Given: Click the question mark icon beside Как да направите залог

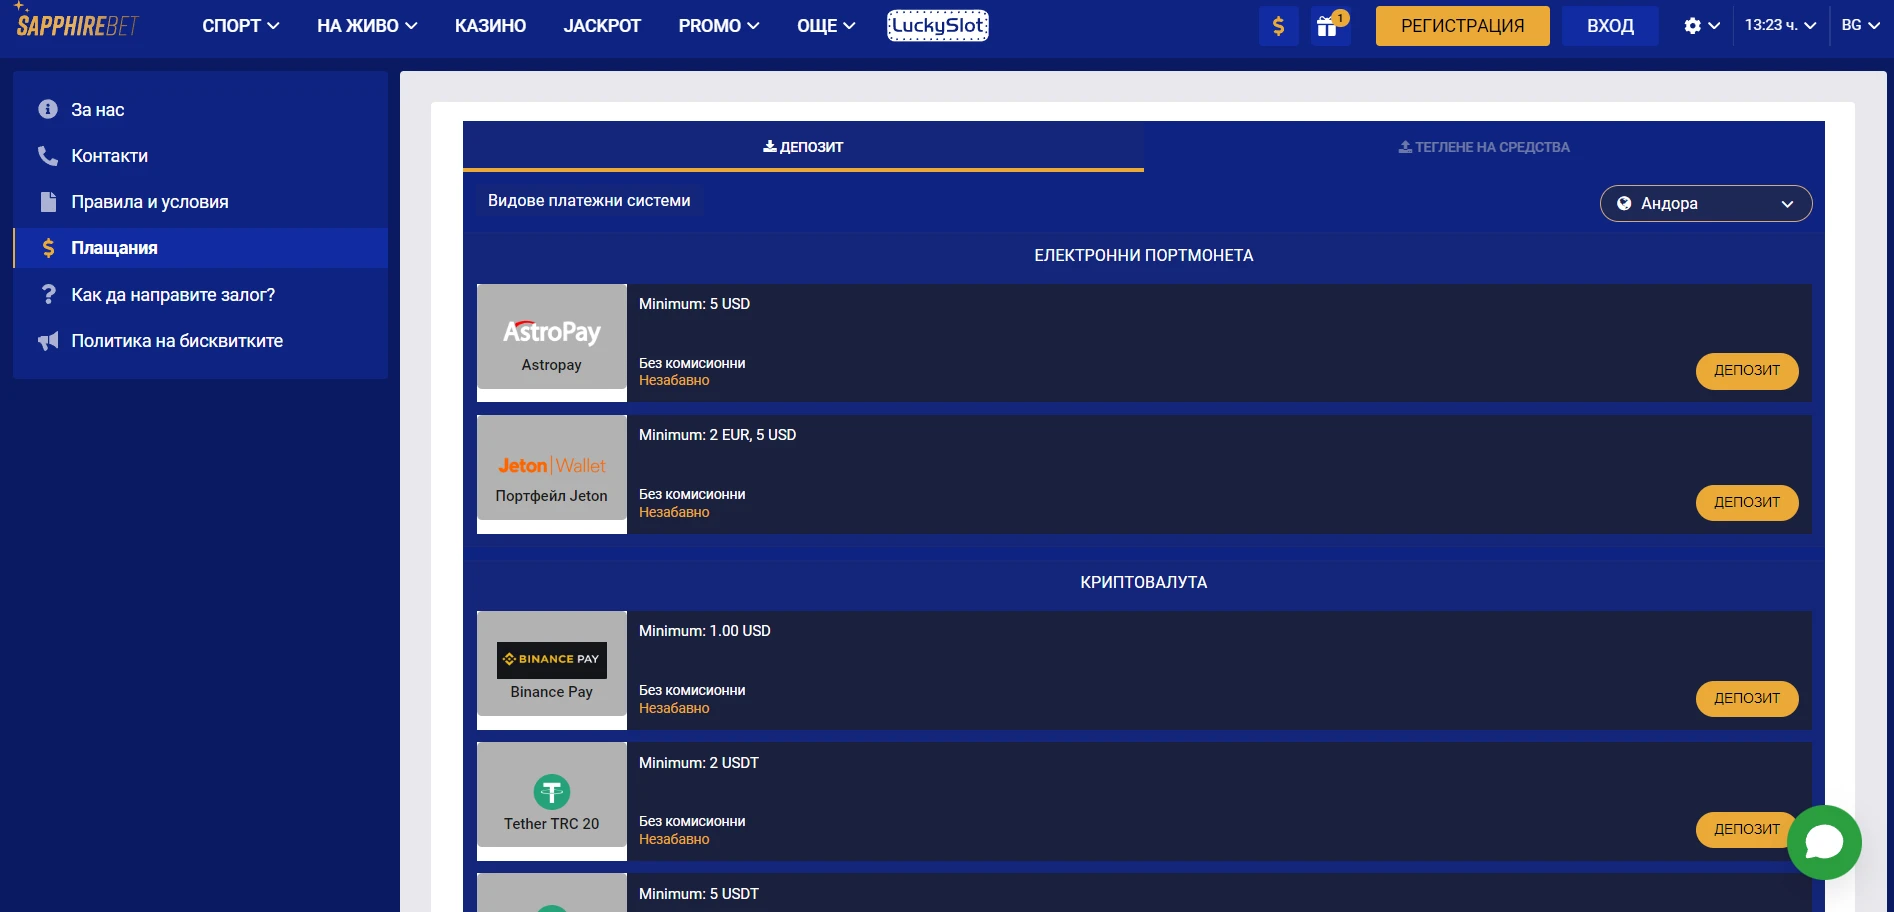Looking at the screenshot, I should 48,294.
